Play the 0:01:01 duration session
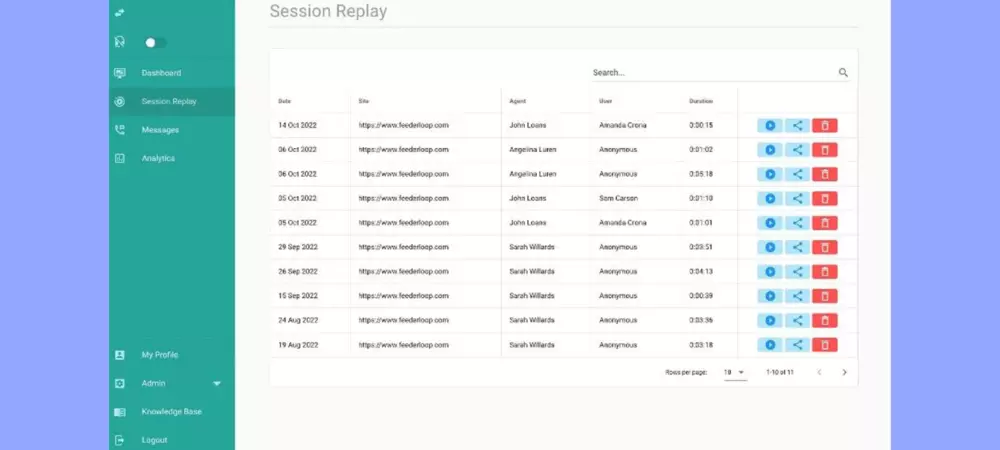Viewport: 1000px width, 450px height. tap(770, 223)
